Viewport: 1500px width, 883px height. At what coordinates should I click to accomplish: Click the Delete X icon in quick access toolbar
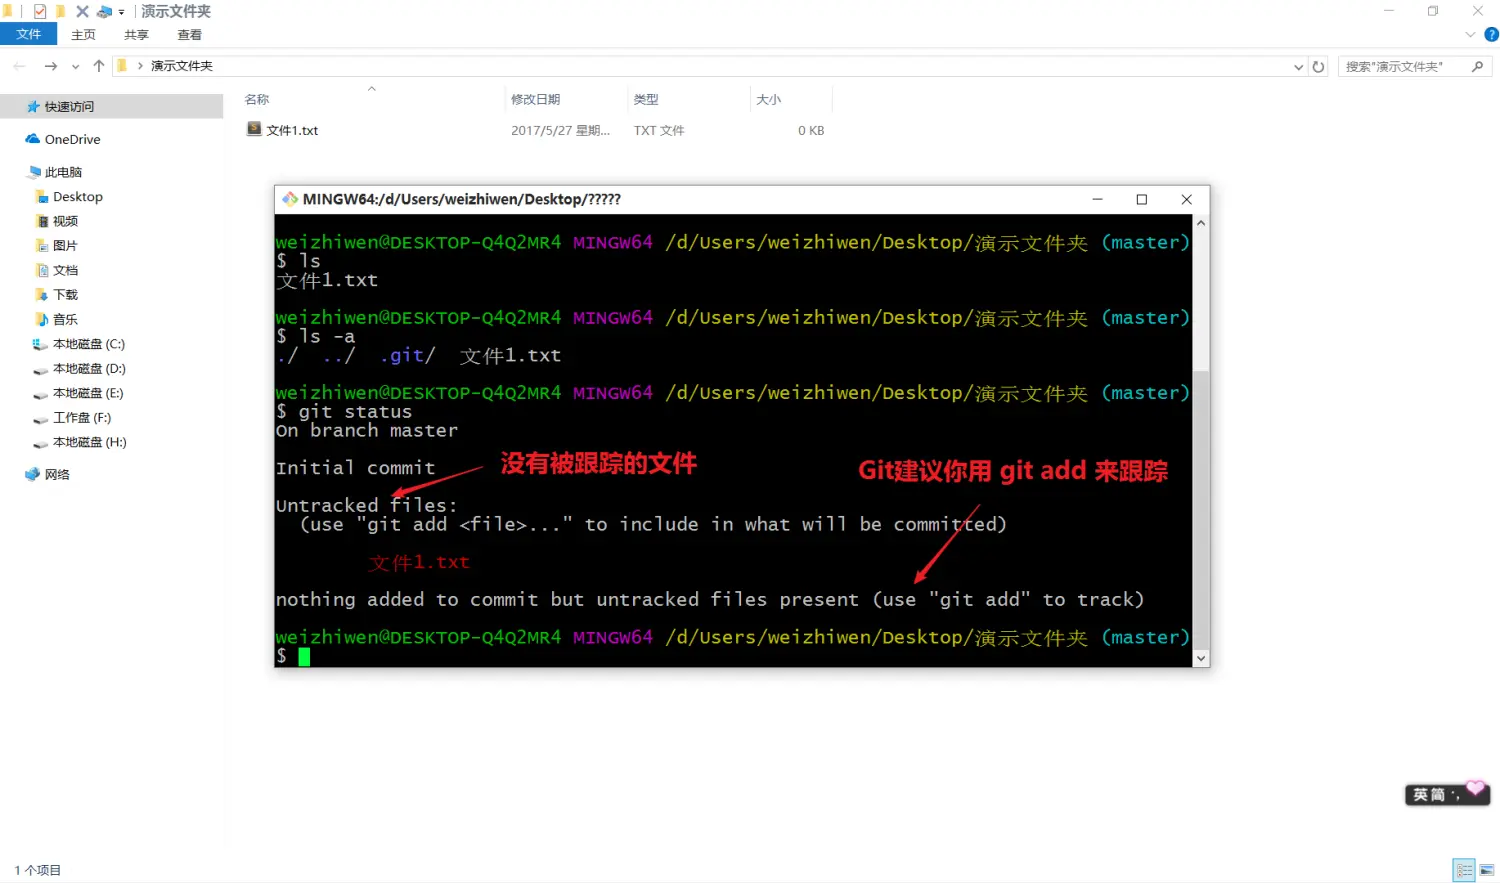pyautogui.click(x=82, y=12)
